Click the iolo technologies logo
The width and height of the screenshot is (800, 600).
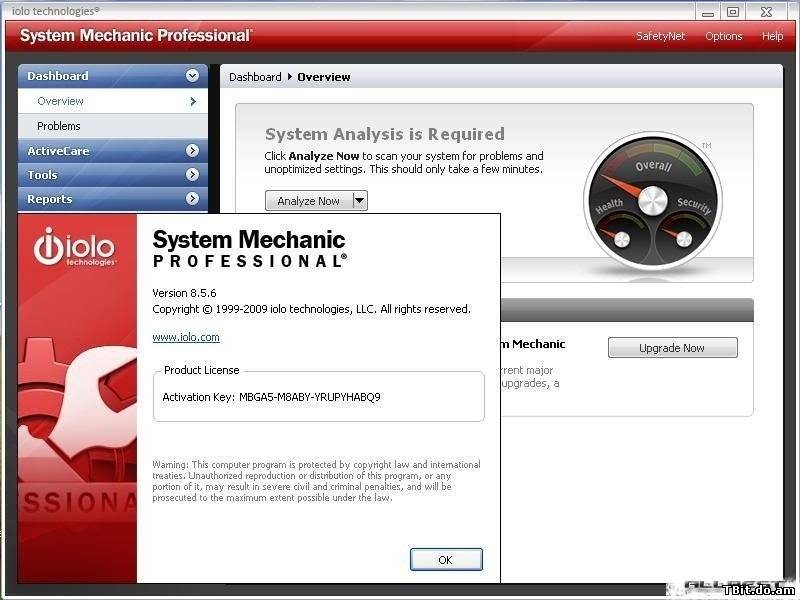coord(74,247)
